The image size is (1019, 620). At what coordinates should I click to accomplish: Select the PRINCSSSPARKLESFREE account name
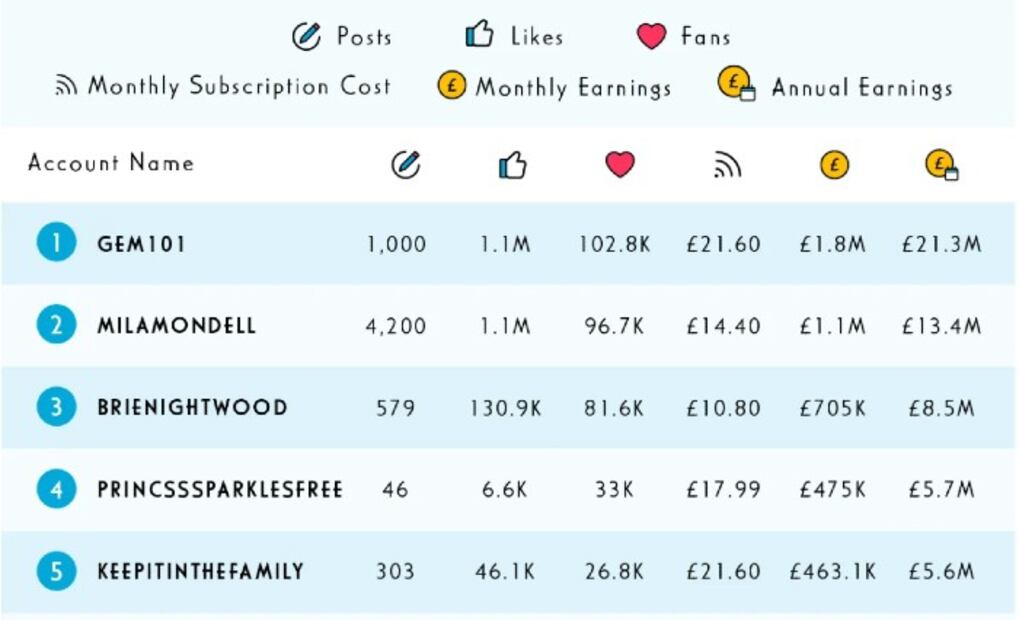(x=220, y=489)
